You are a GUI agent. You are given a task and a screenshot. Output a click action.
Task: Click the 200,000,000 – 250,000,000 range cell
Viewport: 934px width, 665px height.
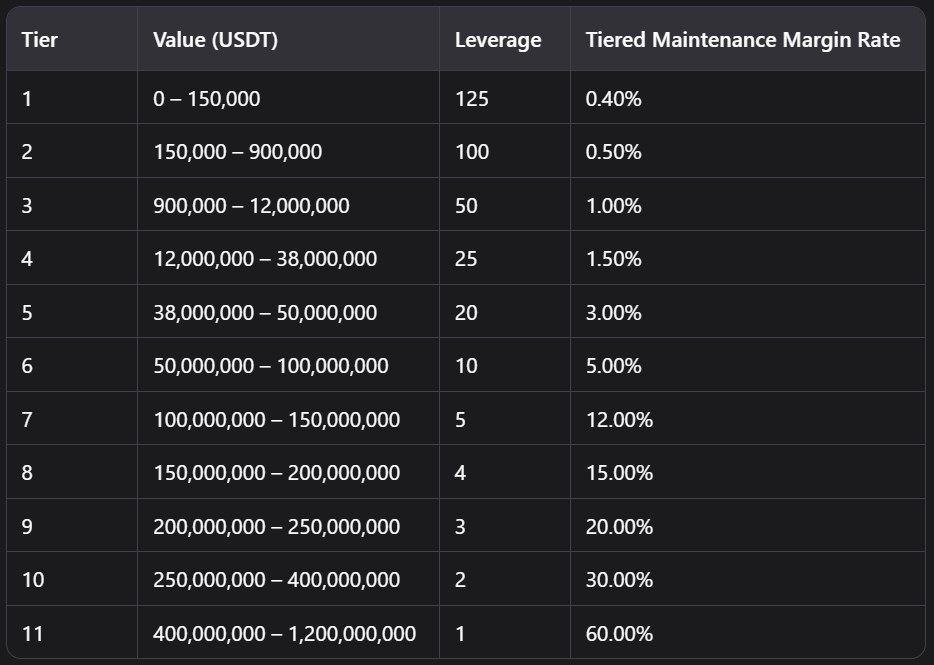[x=276, y=527]
